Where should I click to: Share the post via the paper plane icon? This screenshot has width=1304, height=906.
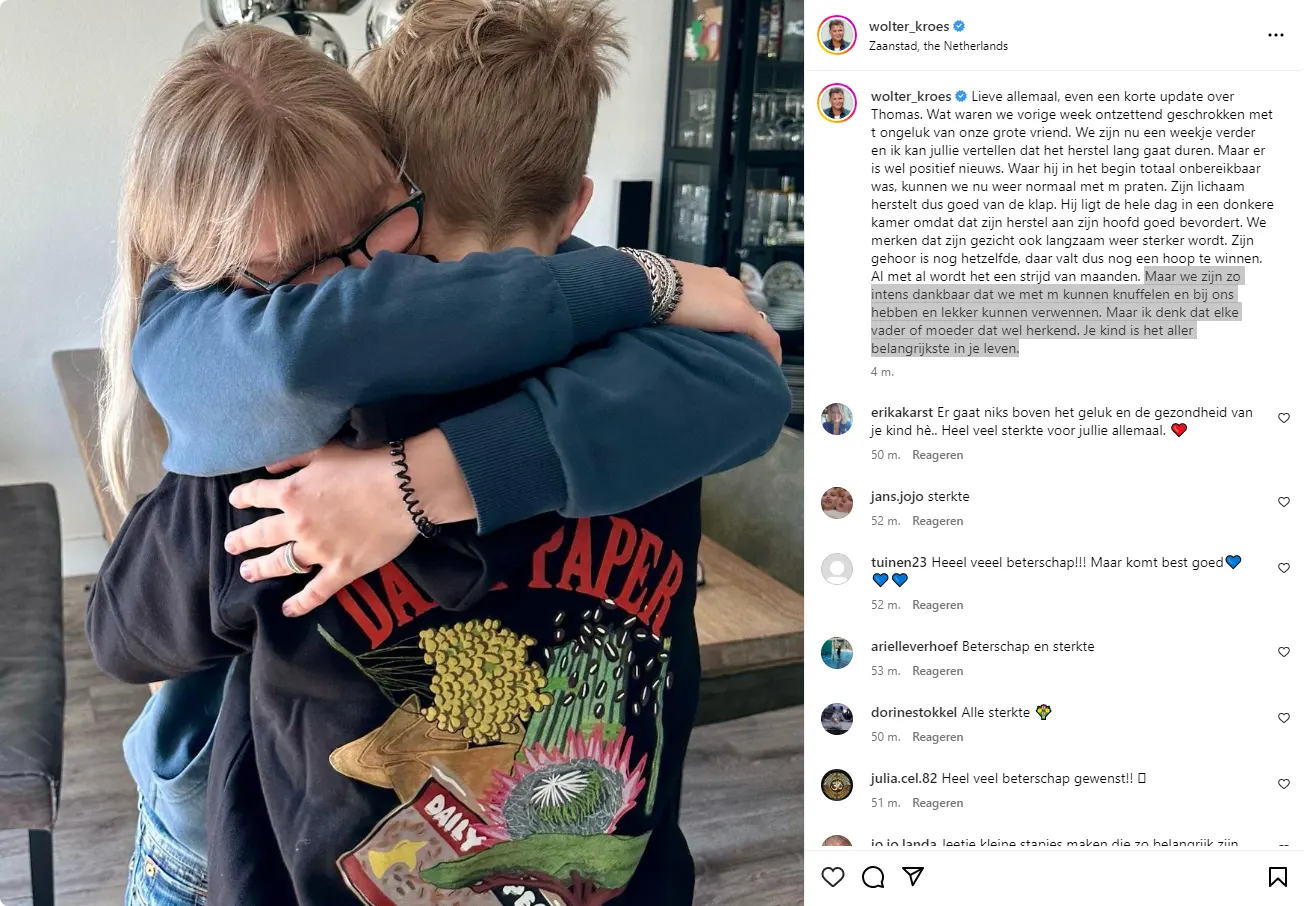click(x=913, y=877)
